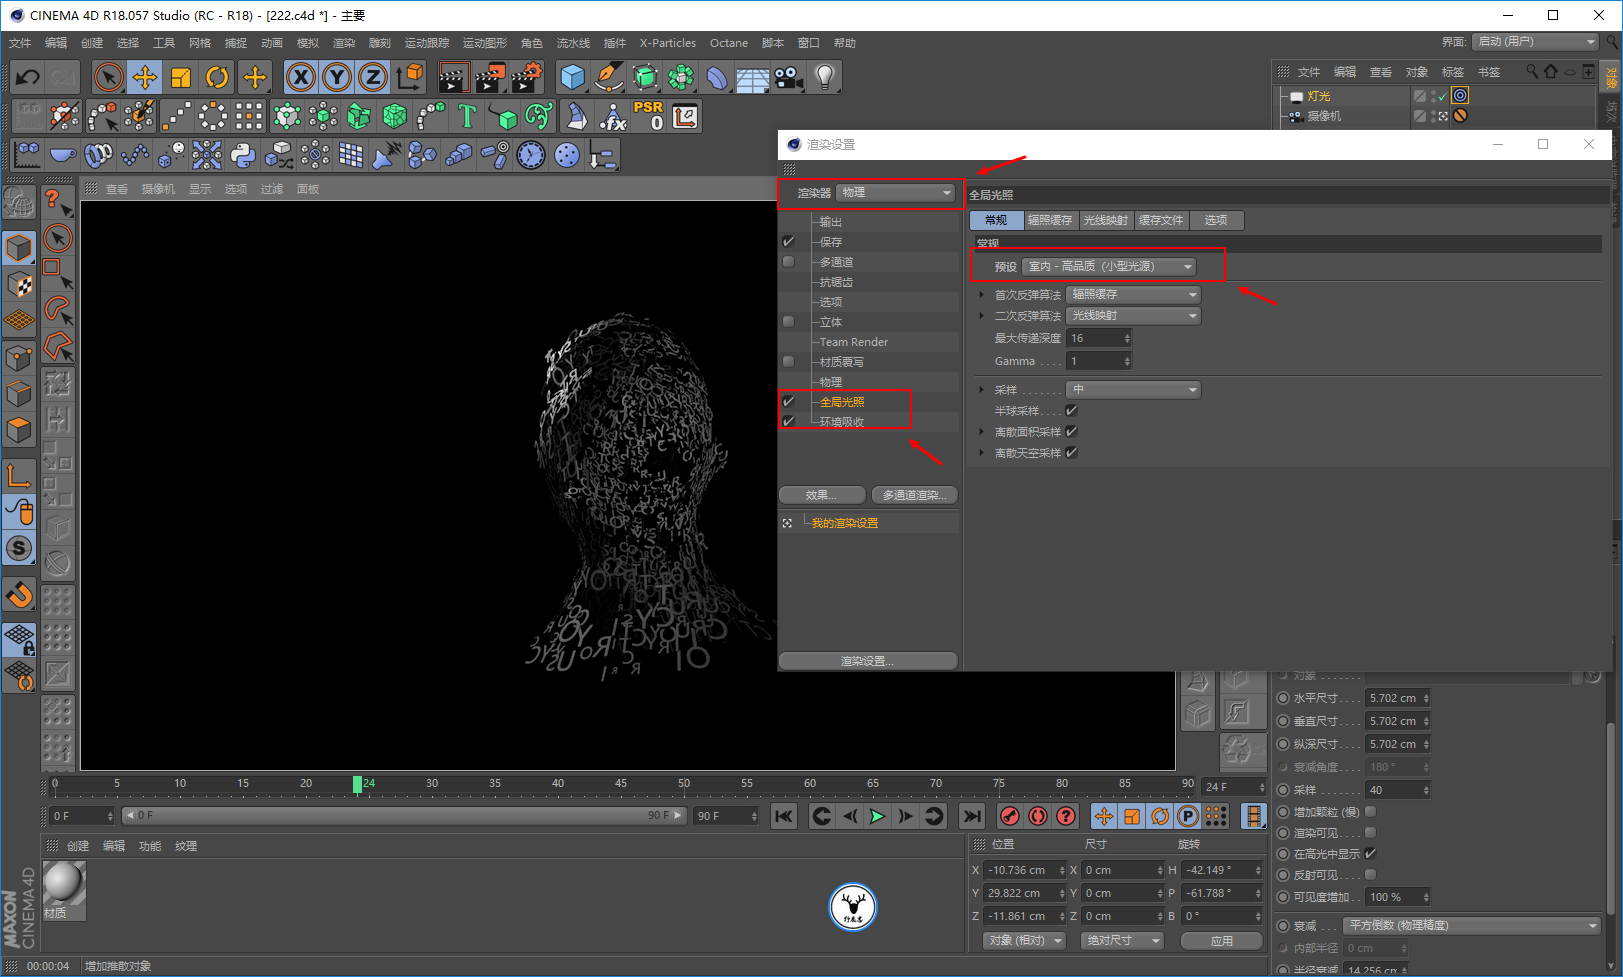The width and height of the screenshot is (1623, 977).
Task: Click the Undo arrow icon
Action: (28, 77)
